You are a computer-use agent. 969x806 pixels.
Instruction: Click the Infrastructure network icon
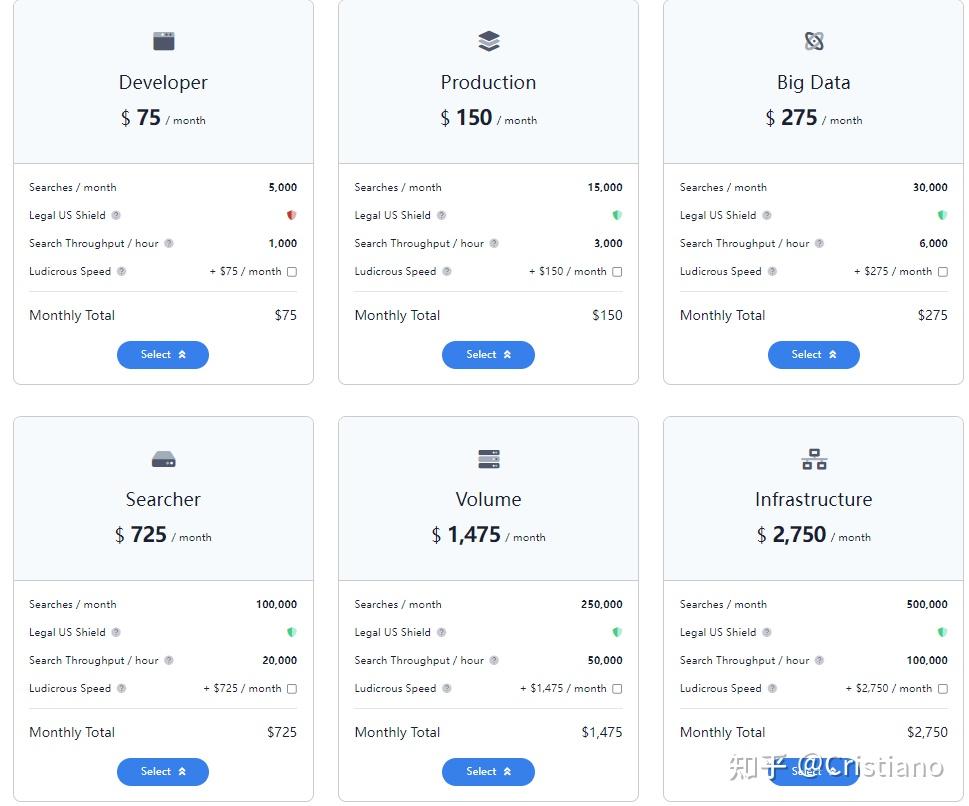814,459
